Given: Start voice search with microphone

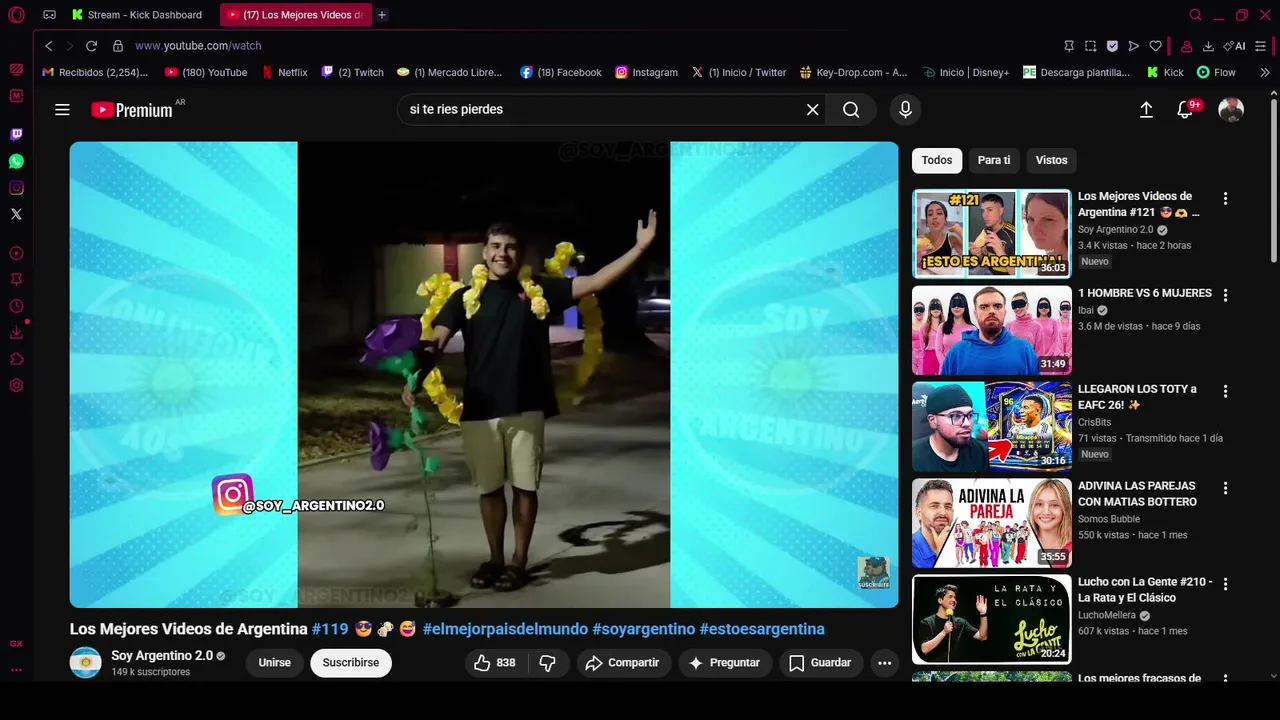Looking at the screenshot, I should pos(905,110).
